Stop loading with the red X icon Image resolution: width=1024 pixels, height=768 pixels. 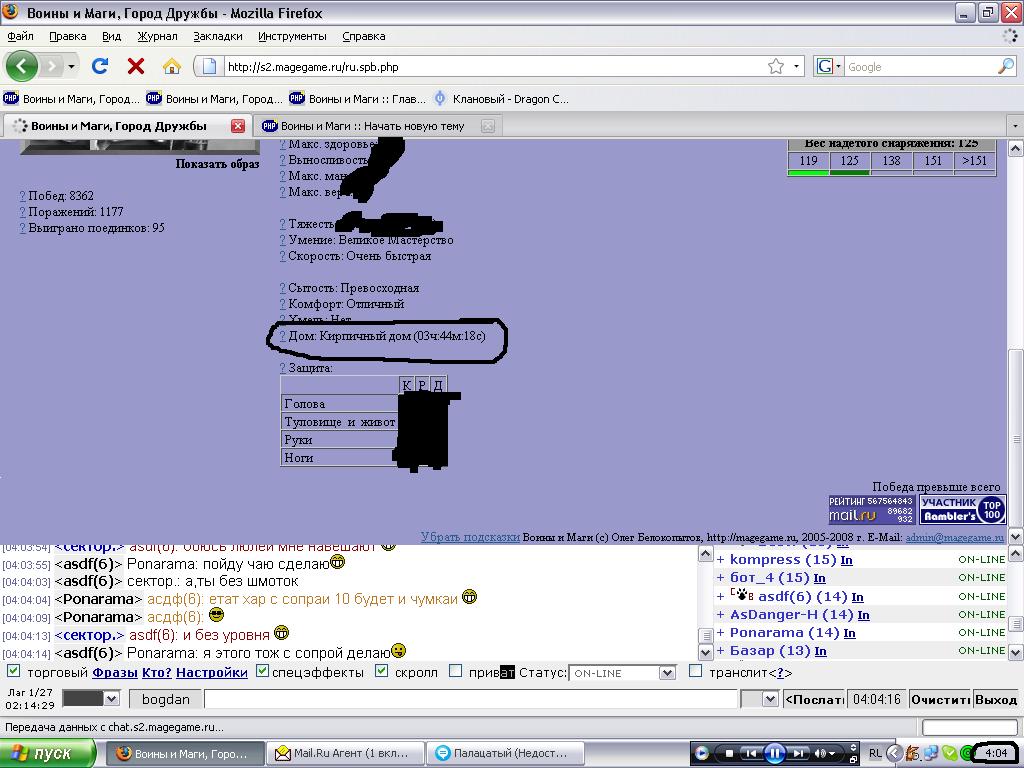coord(136,66)
